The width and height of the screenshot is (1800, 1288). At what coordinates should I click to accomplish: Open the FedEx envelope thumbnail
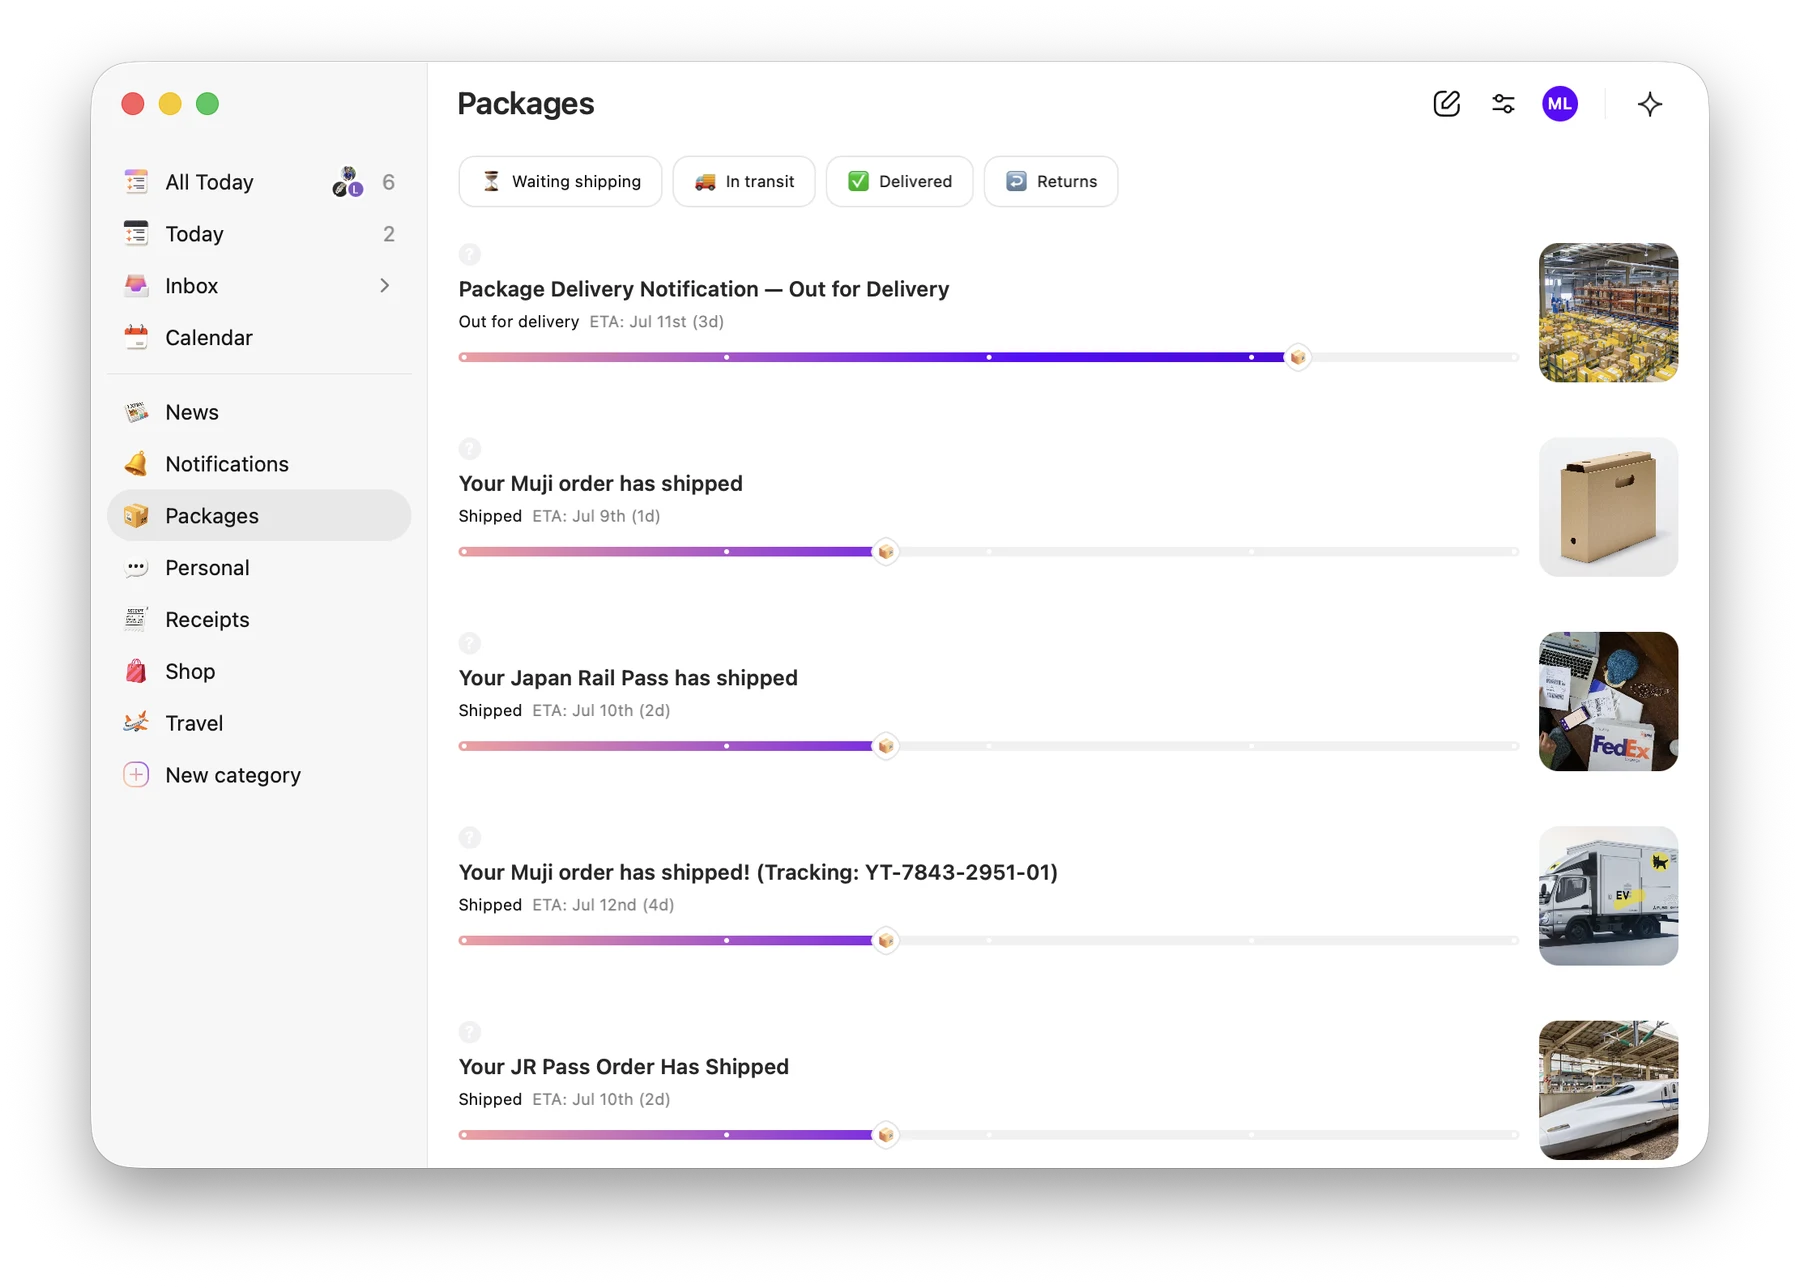tap(1608, 701)
